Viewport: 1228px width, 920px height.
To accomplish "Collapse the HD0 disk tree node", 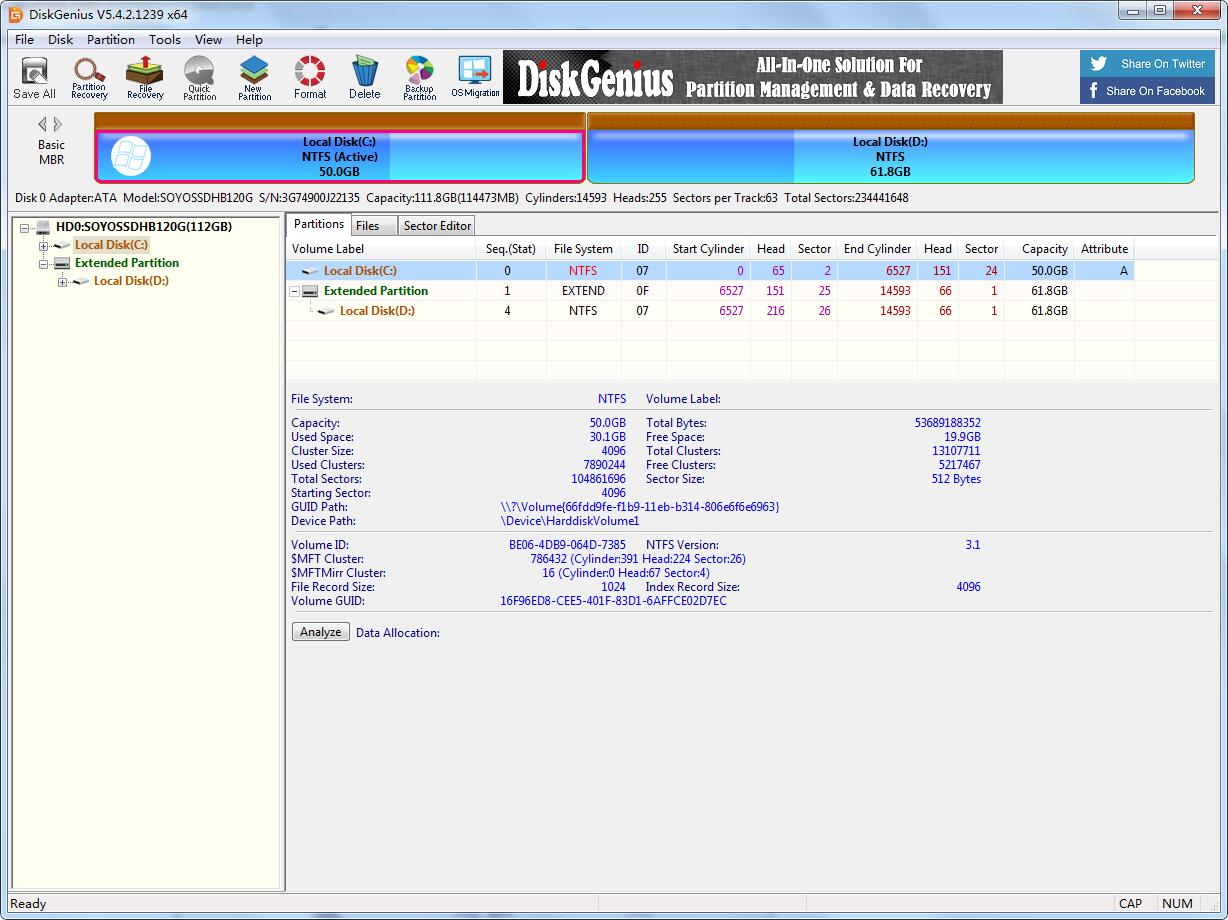I will pyautogui.click(x=25, y=227).
